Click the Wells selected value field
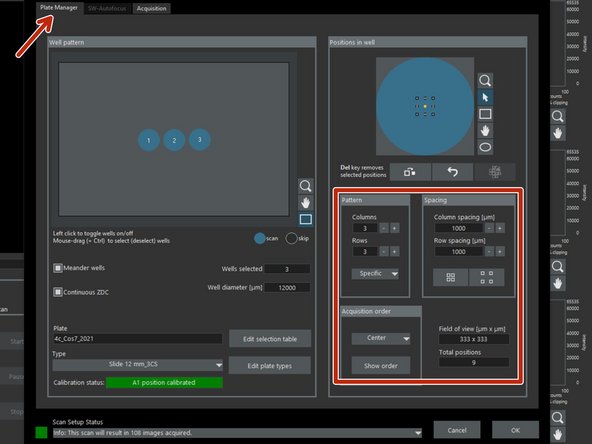Screen dimensions: 592x444 pyautogui.click(x=287, y=269)
